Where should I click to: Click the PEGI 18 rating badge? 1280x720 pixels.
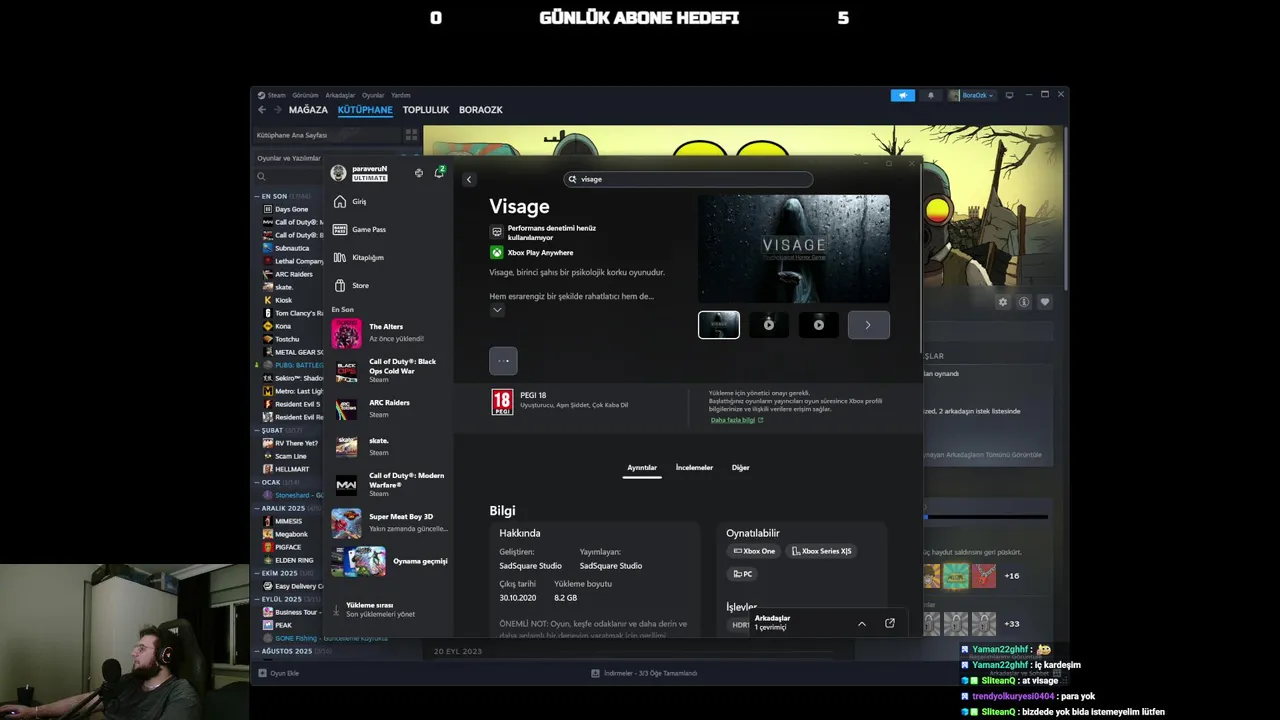(502, 402)
